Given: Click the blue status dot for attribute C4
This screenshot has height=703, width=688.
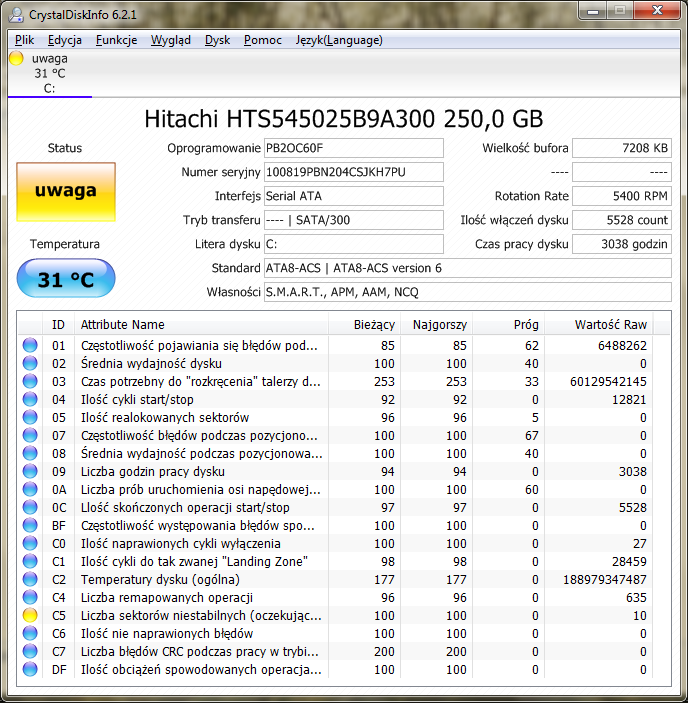Looking at the screenshot, I should [x=30, y=597].
